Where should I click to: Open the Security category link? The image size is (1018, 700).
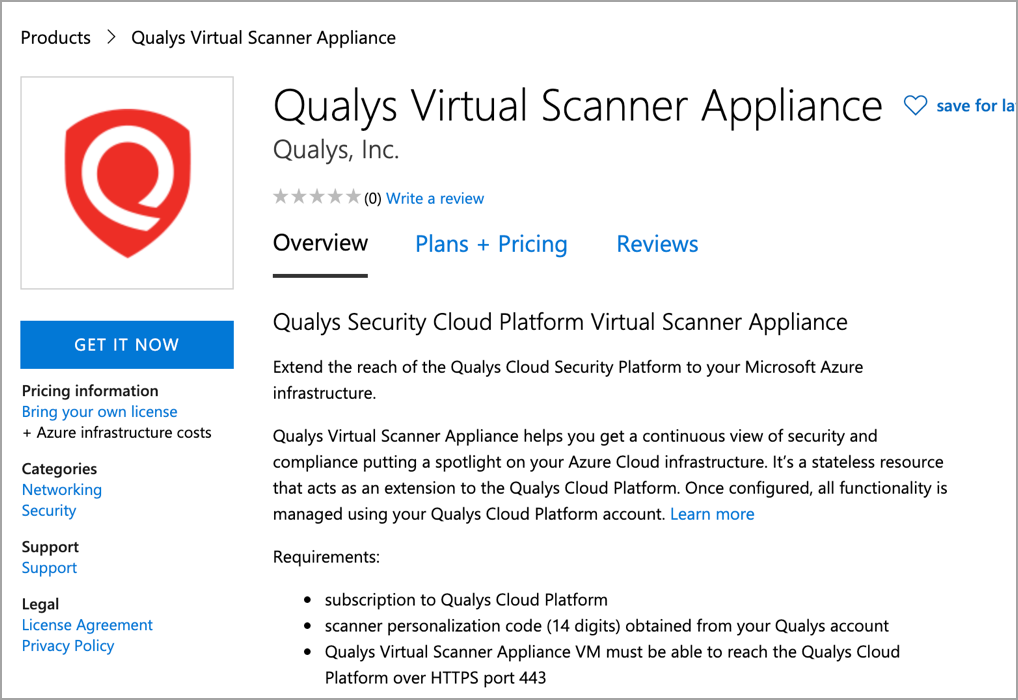click(x=49, y=511)
